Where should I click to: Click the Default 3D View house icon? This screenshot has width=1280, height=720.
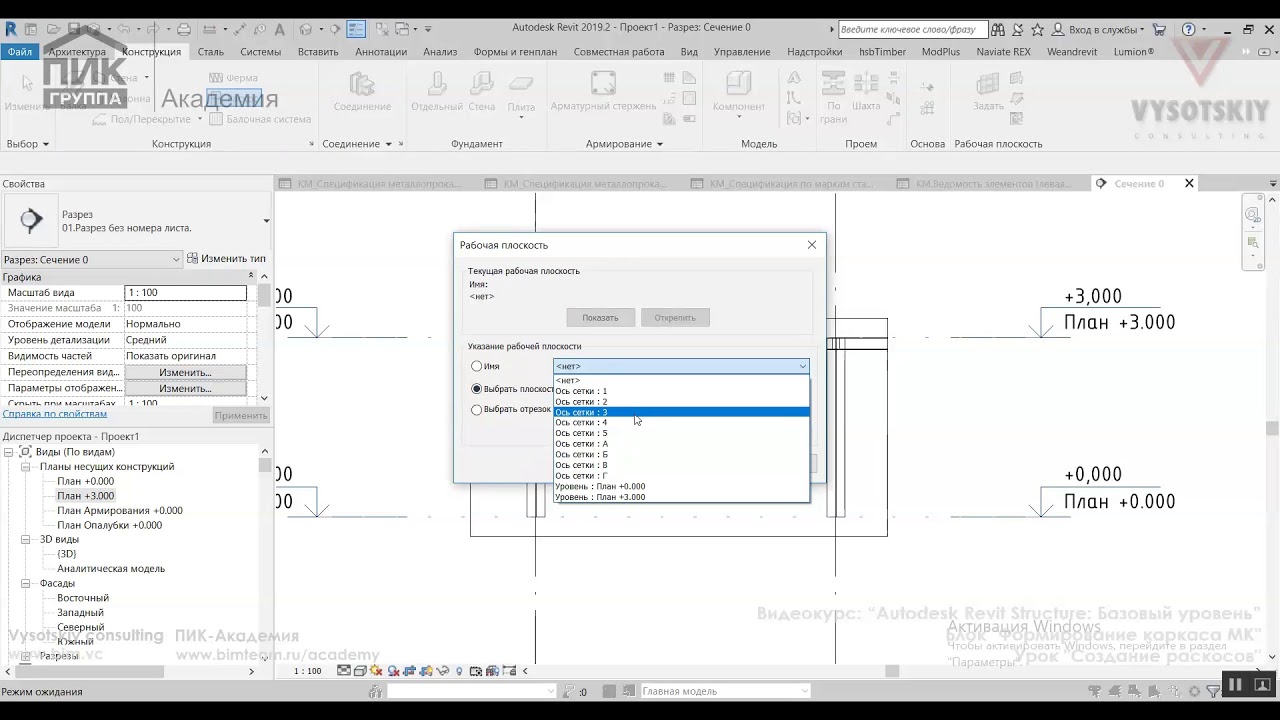click(306, 29)
